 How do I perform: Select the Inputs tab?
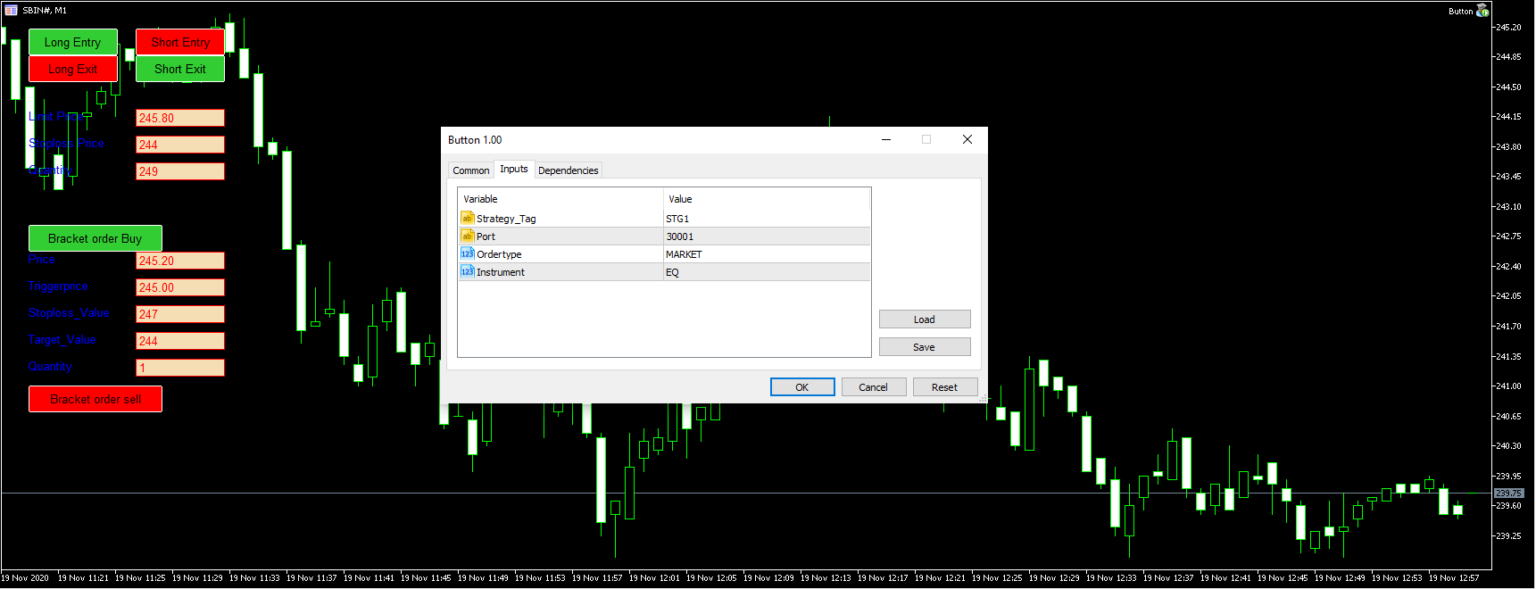[514, 169]
